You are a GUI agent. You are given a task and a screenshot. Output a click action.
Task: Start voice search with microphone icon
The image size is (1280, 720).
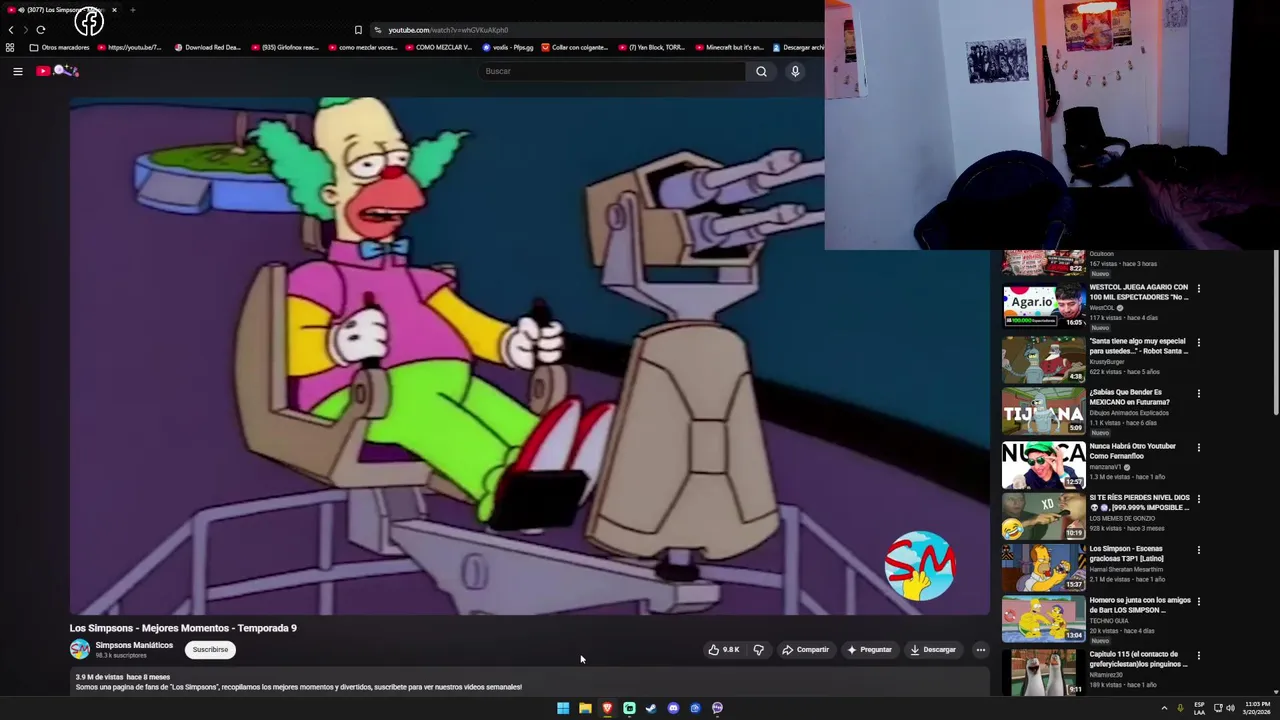click(795, 71)
